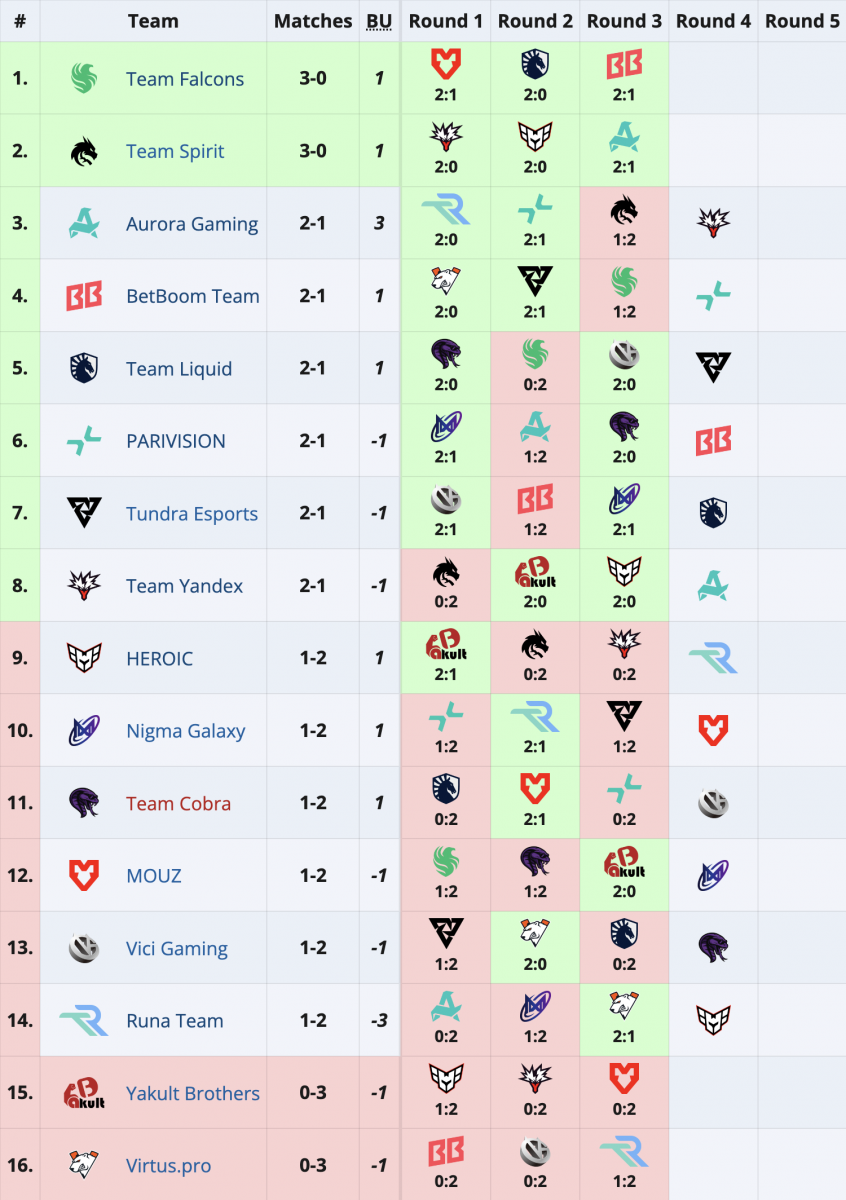This screenshot has width=846, height=1200.
Task: Open the HEROIC team page link
Action: (x=159, y=658)
